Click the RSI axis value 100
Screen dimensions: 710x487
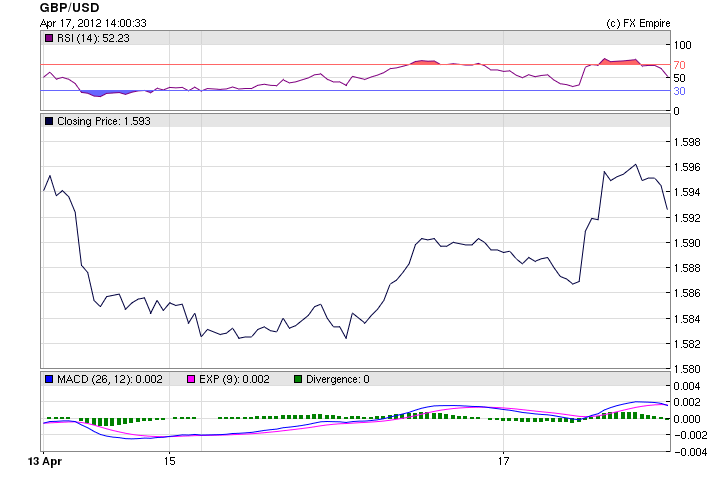tap(682, 45)
